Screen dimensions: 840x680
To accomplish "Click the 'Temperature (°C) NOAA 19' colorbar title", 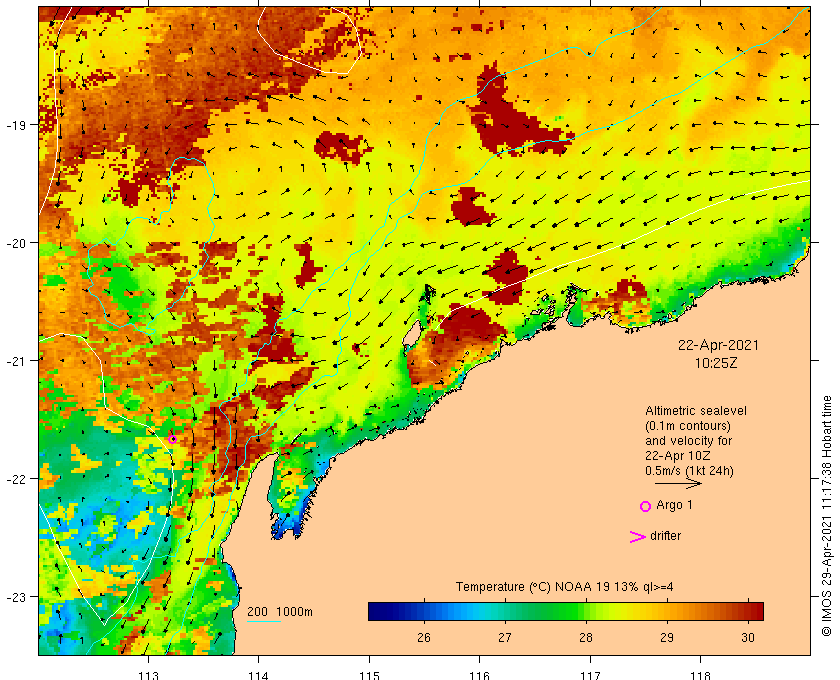I will pyautogui.click(x=565, y=587).
